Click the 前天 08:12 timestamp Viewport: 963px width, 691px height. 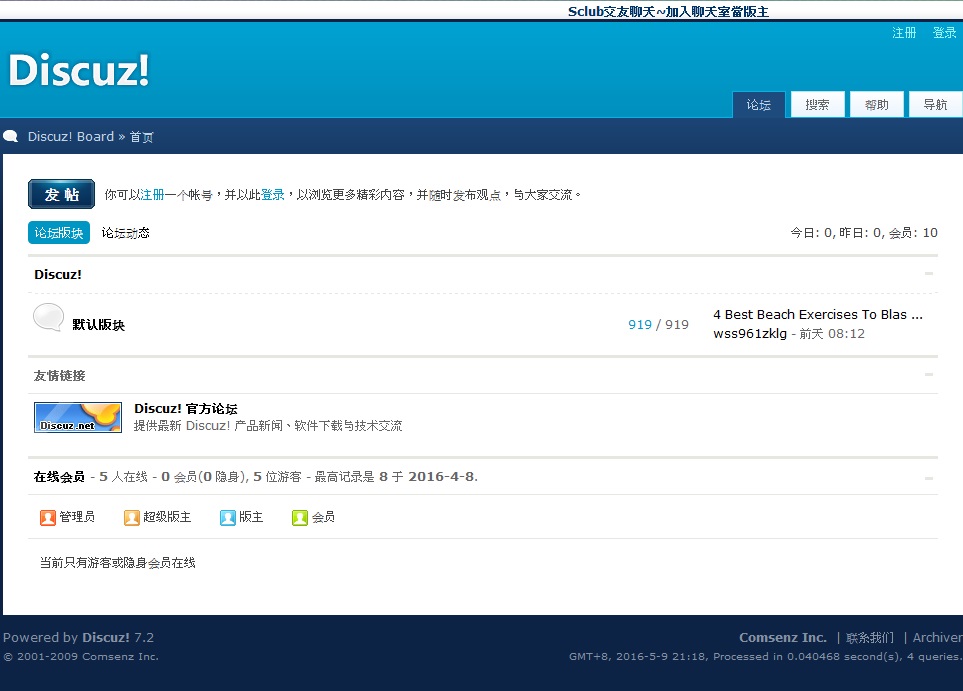coord(832,334)
